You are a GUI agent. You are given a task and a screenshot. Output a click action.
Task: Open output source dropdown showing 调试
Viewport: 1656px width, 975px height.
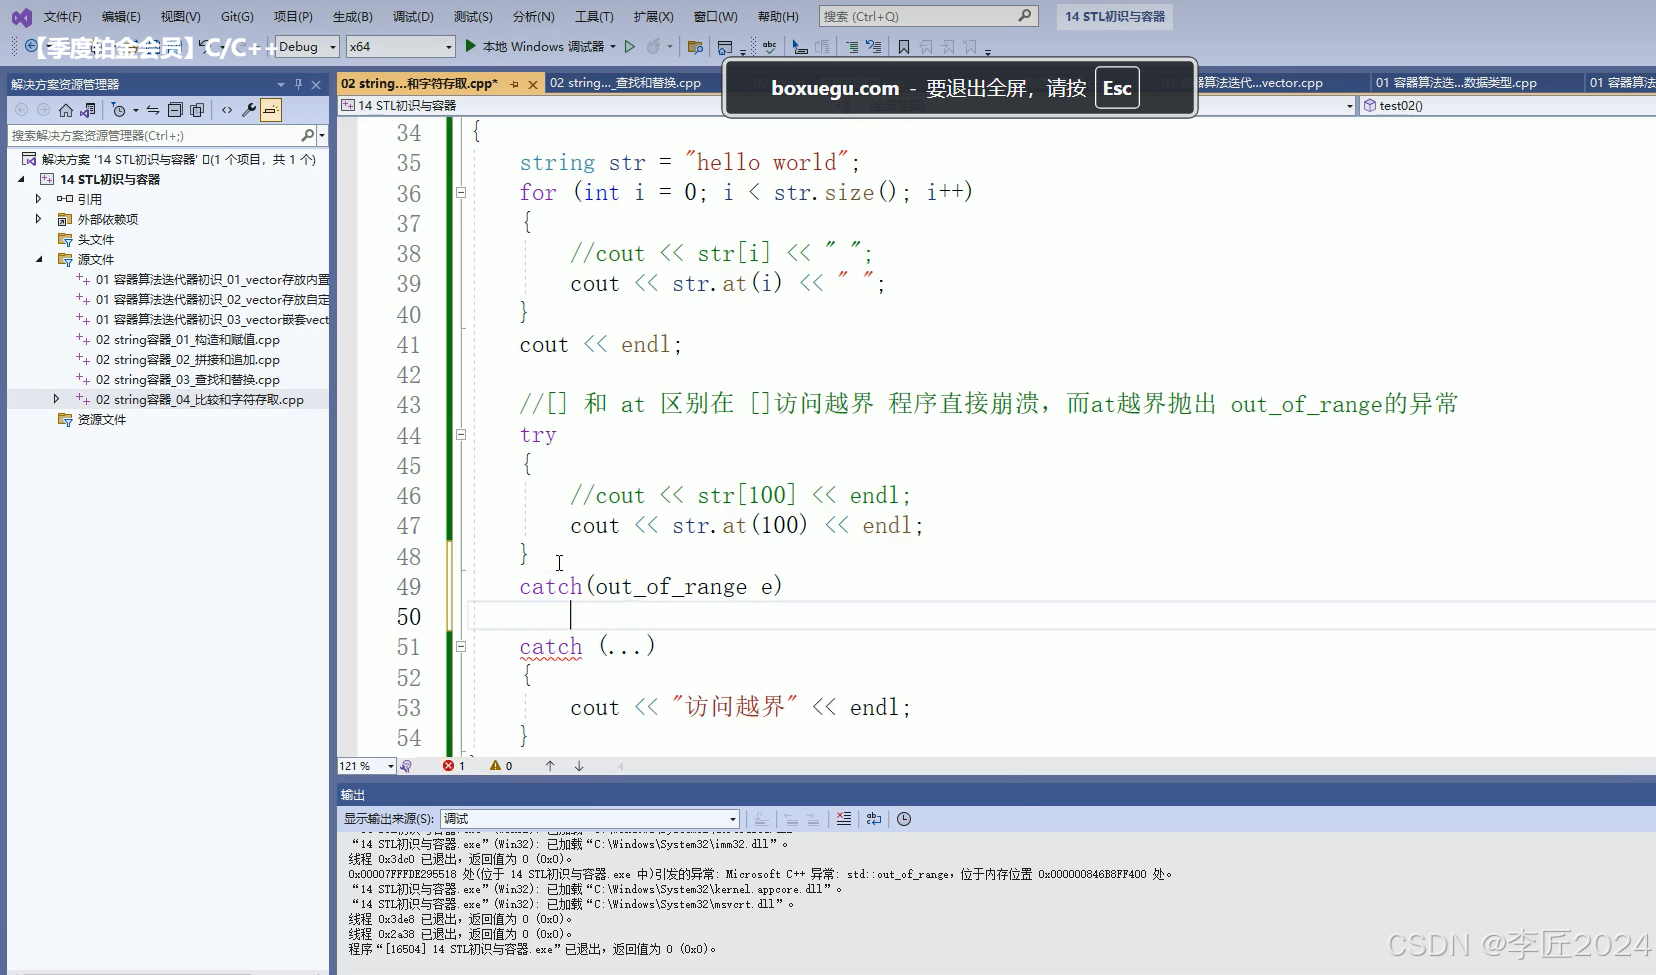590,819
